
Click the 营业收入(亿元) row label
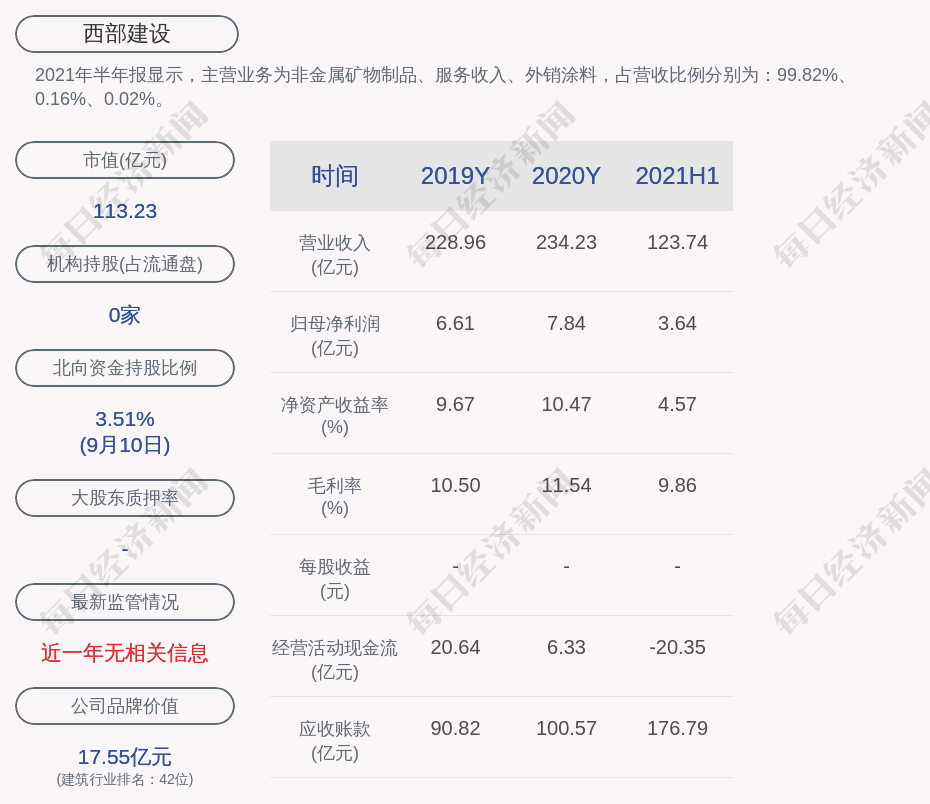(335, 255)
